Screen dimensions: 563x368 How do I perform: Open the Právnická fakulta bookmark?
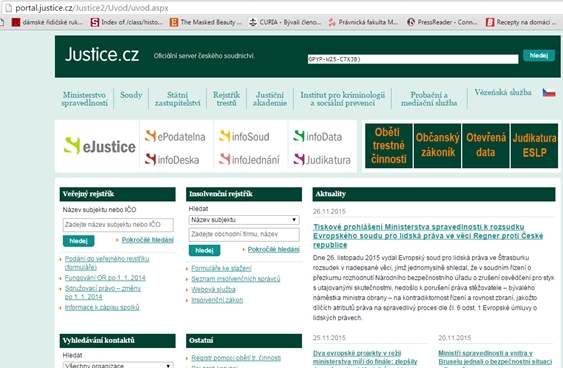363,22
